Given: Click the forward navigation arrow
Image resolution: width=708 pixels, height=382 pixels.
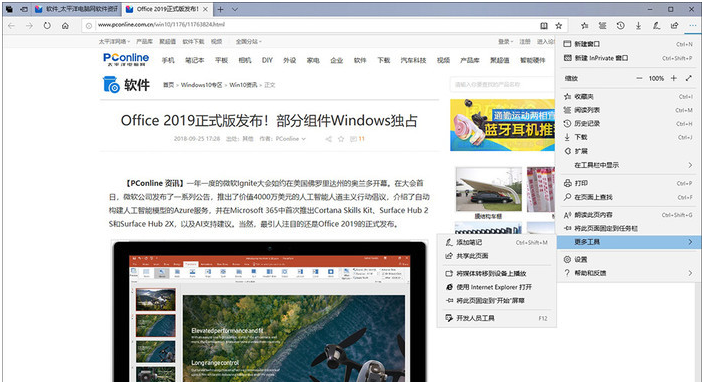Looking at the screenshot, I should pyautogui.click(x=29, y=26).
